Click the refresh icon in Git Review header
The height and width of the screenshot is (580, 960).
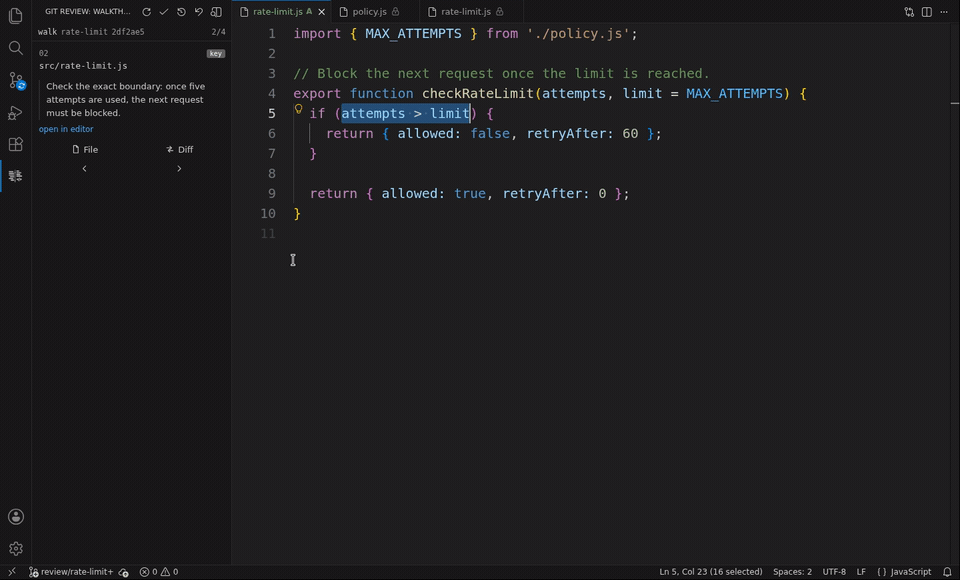[146, 12]
